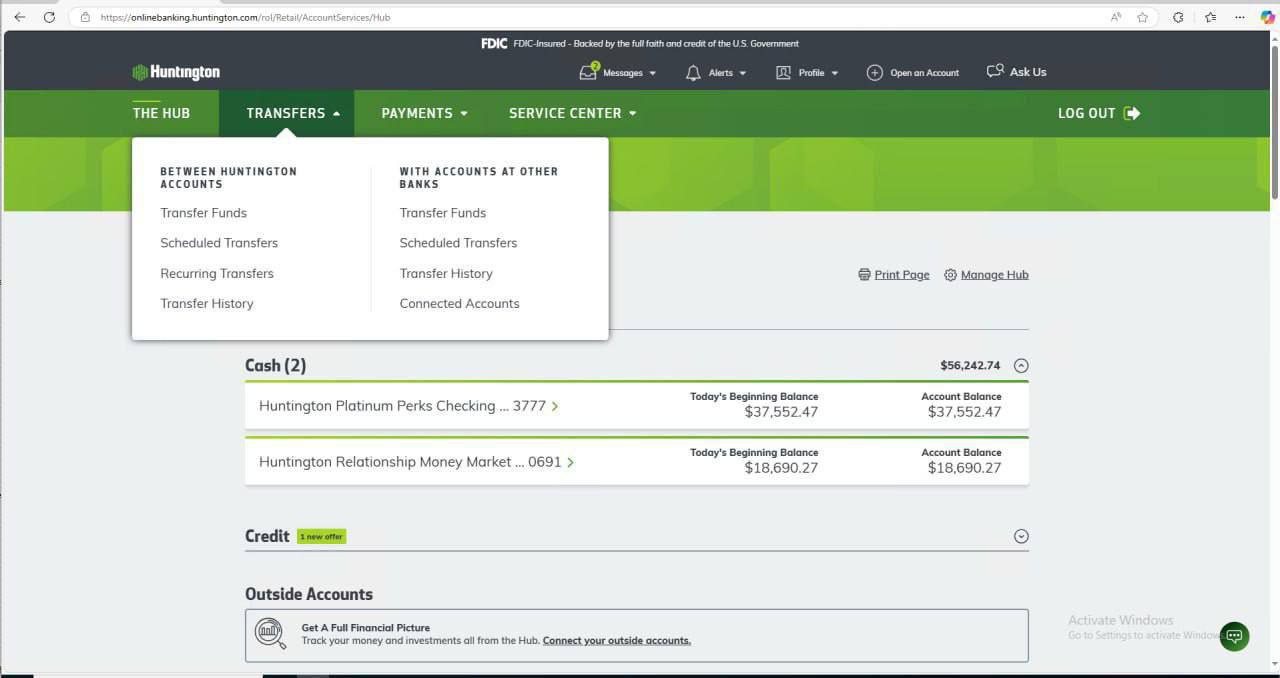Go to The Hub tab
Viewport: 1280px width, 678px height.
(161, 113)
